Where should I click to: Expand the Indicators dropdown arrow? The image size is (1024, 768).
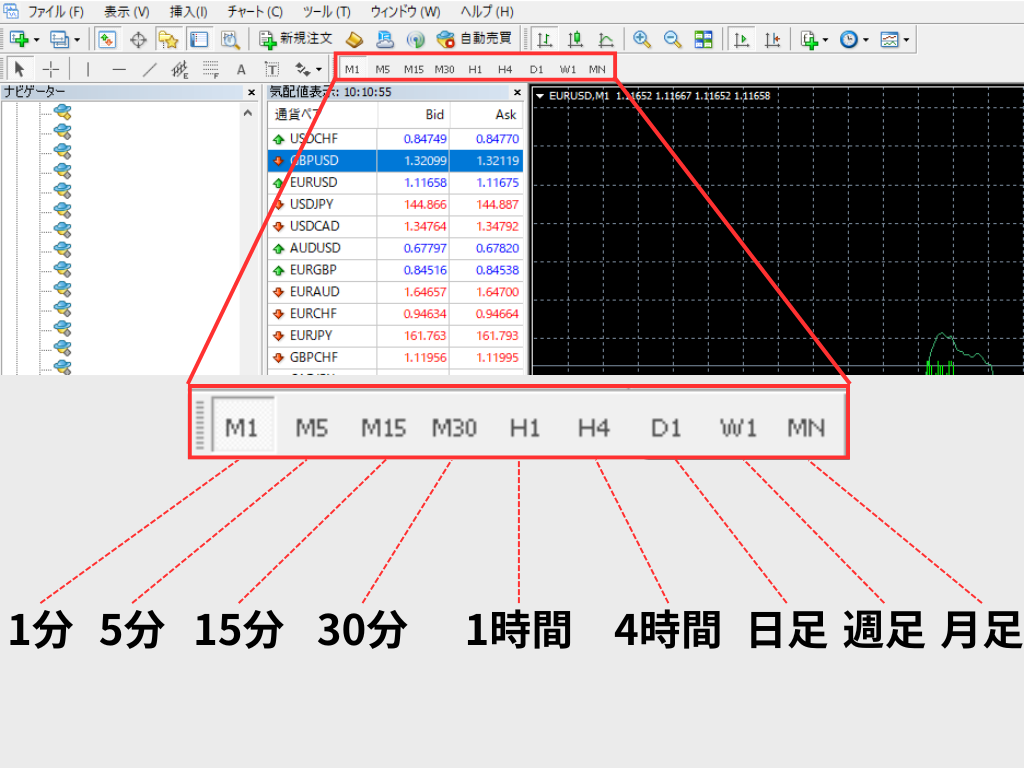click(825, 40)
